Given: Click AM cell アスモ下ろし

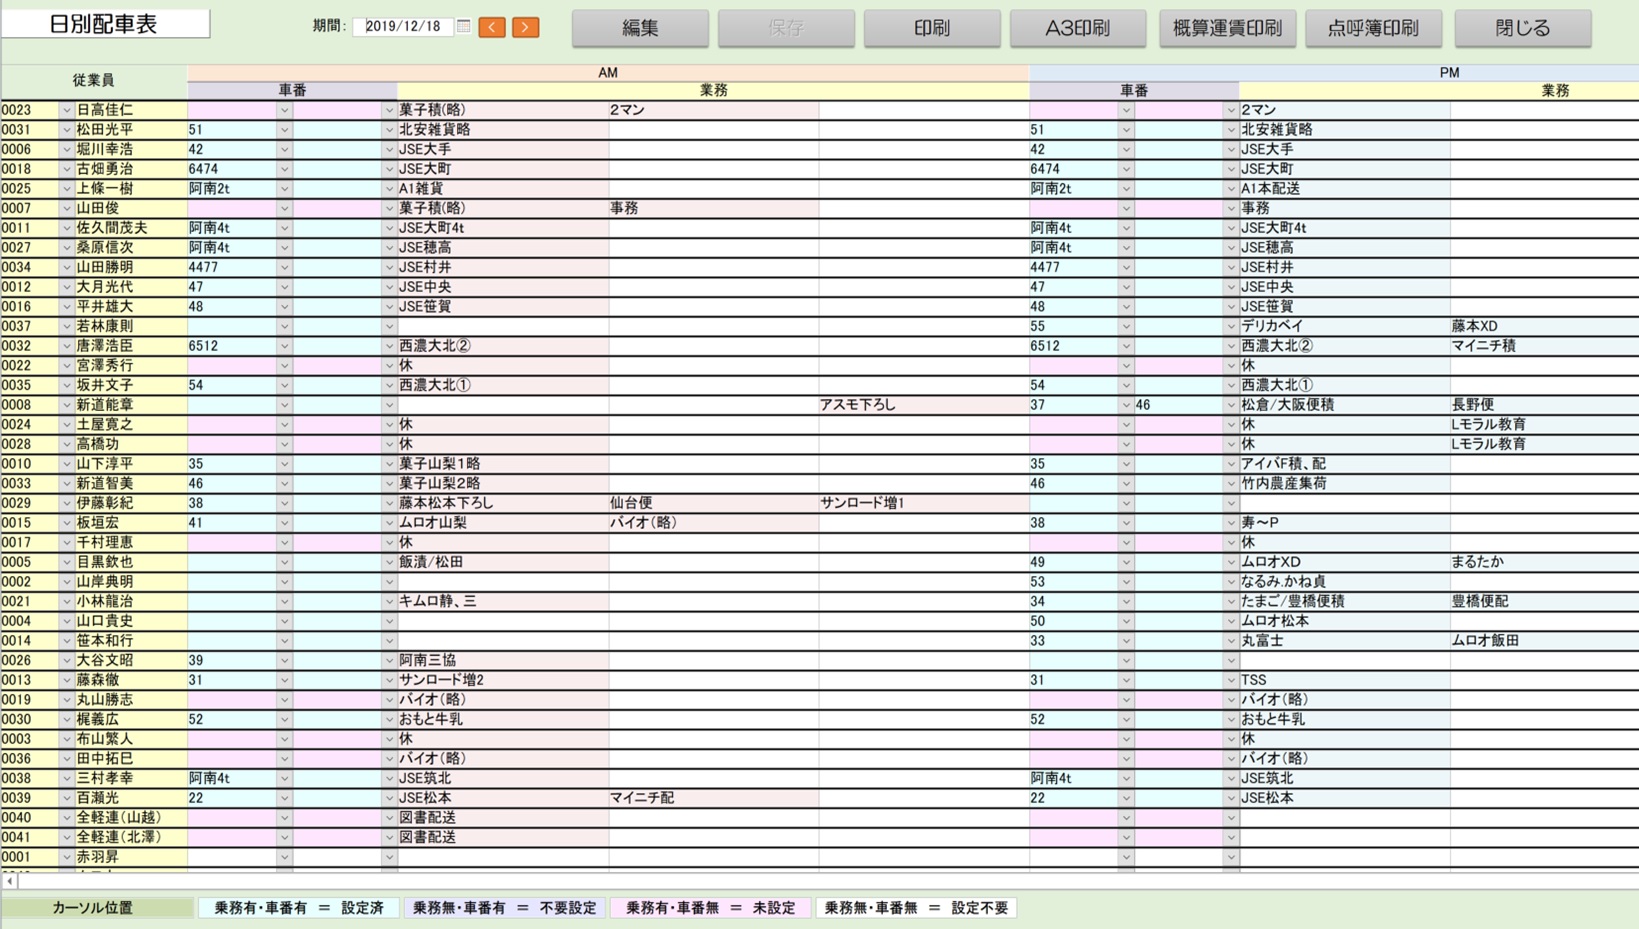Looking at the screenshot, I should 924,405.
